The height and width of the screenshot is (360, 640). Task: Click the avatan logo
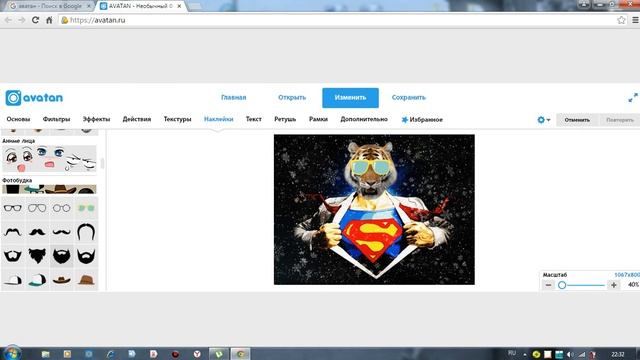tap(34, 98)
